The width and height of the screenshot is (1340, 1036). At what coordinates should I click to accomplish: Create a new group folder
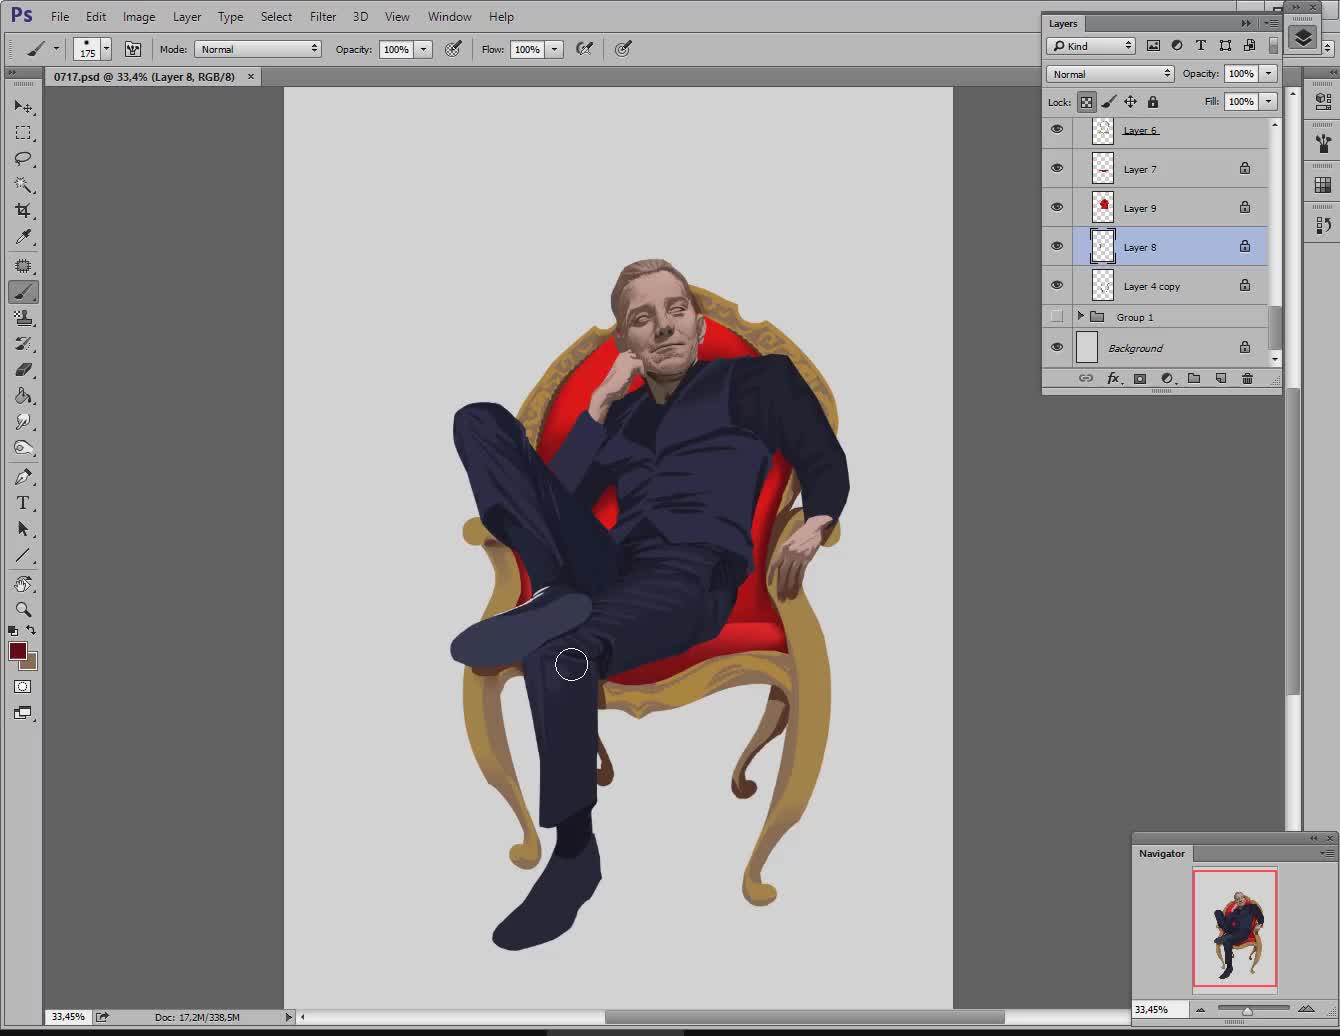click(x=1194, y=378)
